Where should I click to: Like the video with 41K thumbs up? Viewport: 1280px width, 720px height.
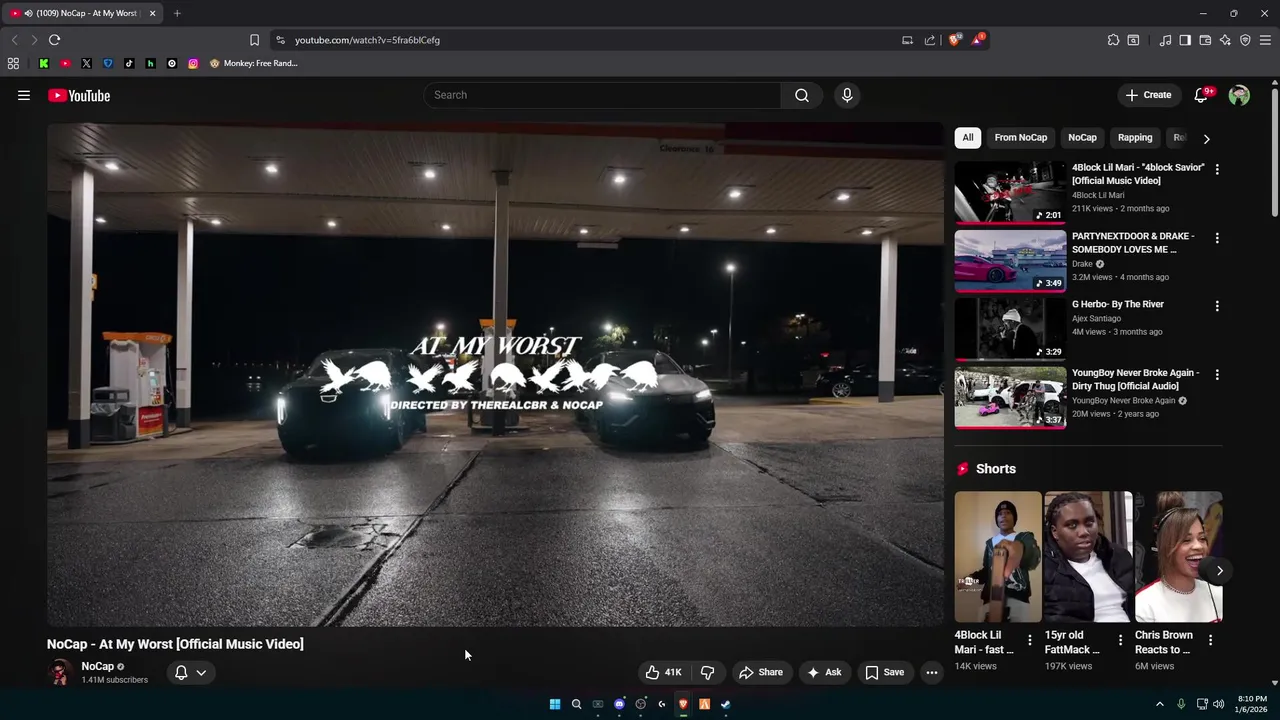664,672
